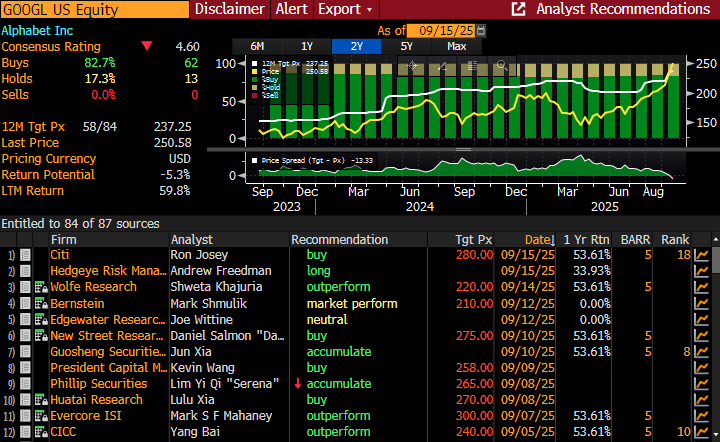Click the tan %Hold legend swatch
The width and height of the screenshot is (720, 442).
coord(255,87)
